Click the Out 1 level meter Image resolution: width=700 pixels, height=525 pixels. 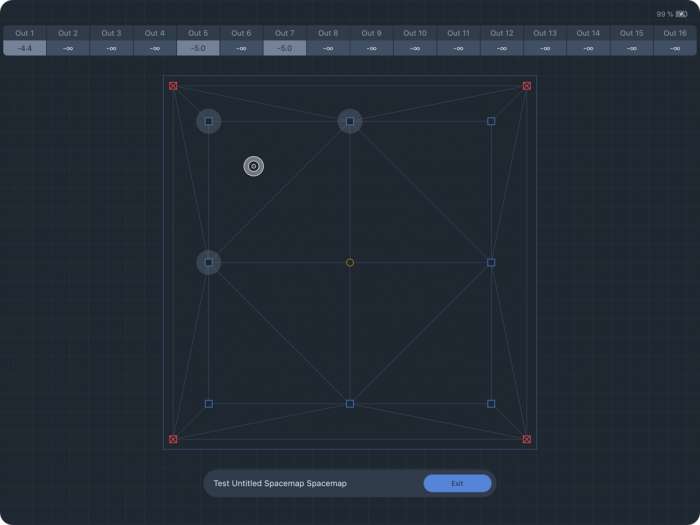point(25,48)
